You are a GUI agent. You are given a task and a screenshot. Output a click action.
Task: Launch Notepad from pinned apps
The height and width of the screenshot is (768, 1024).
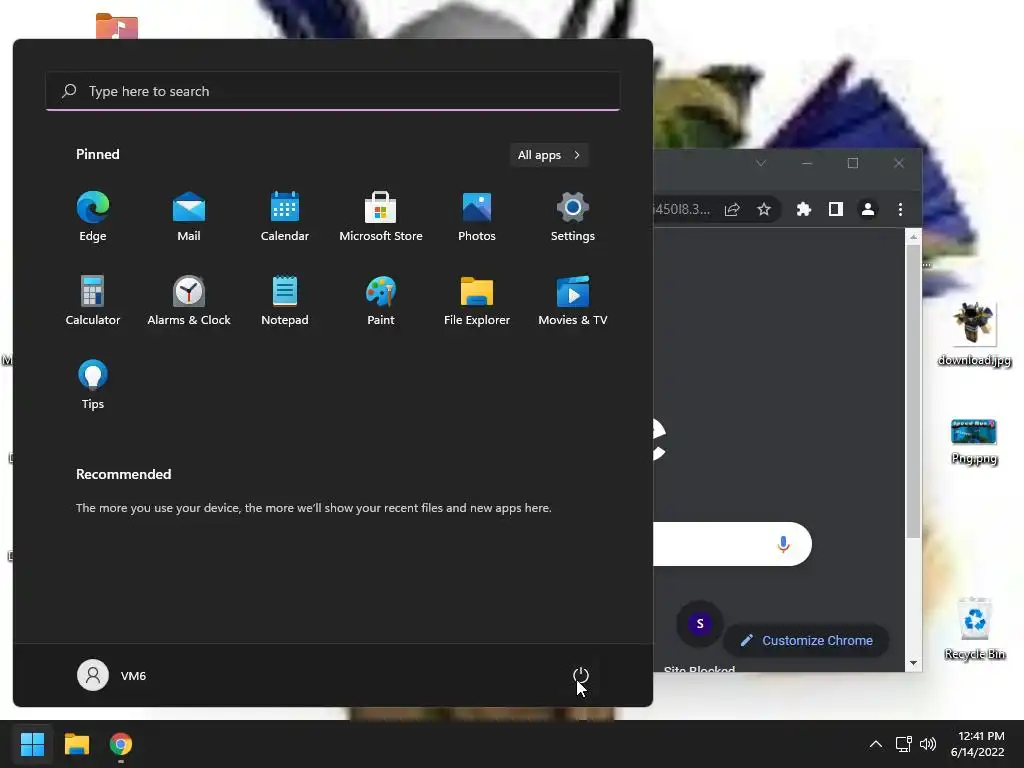tap(285, 300)
